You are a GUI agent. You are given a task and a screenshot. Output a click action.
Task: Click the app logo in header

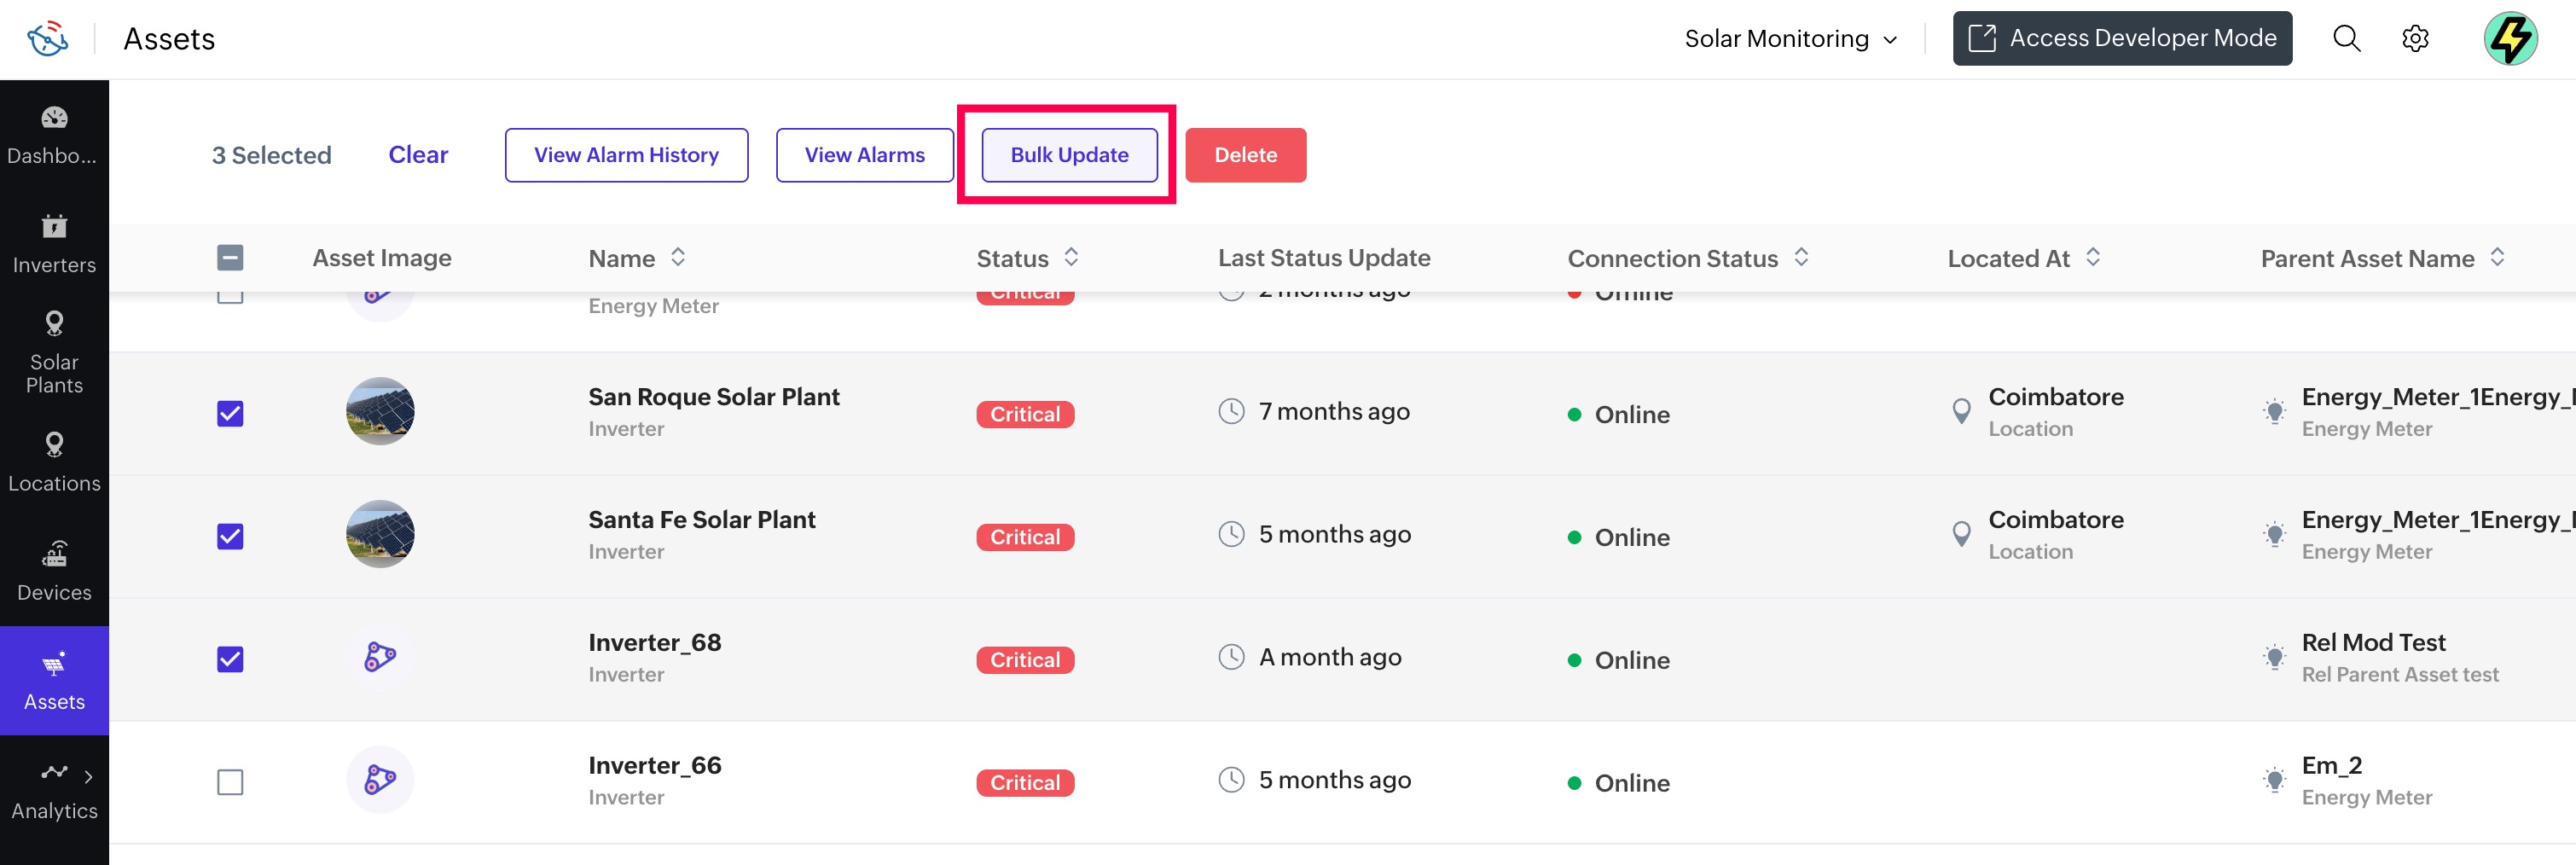(47, 39)
